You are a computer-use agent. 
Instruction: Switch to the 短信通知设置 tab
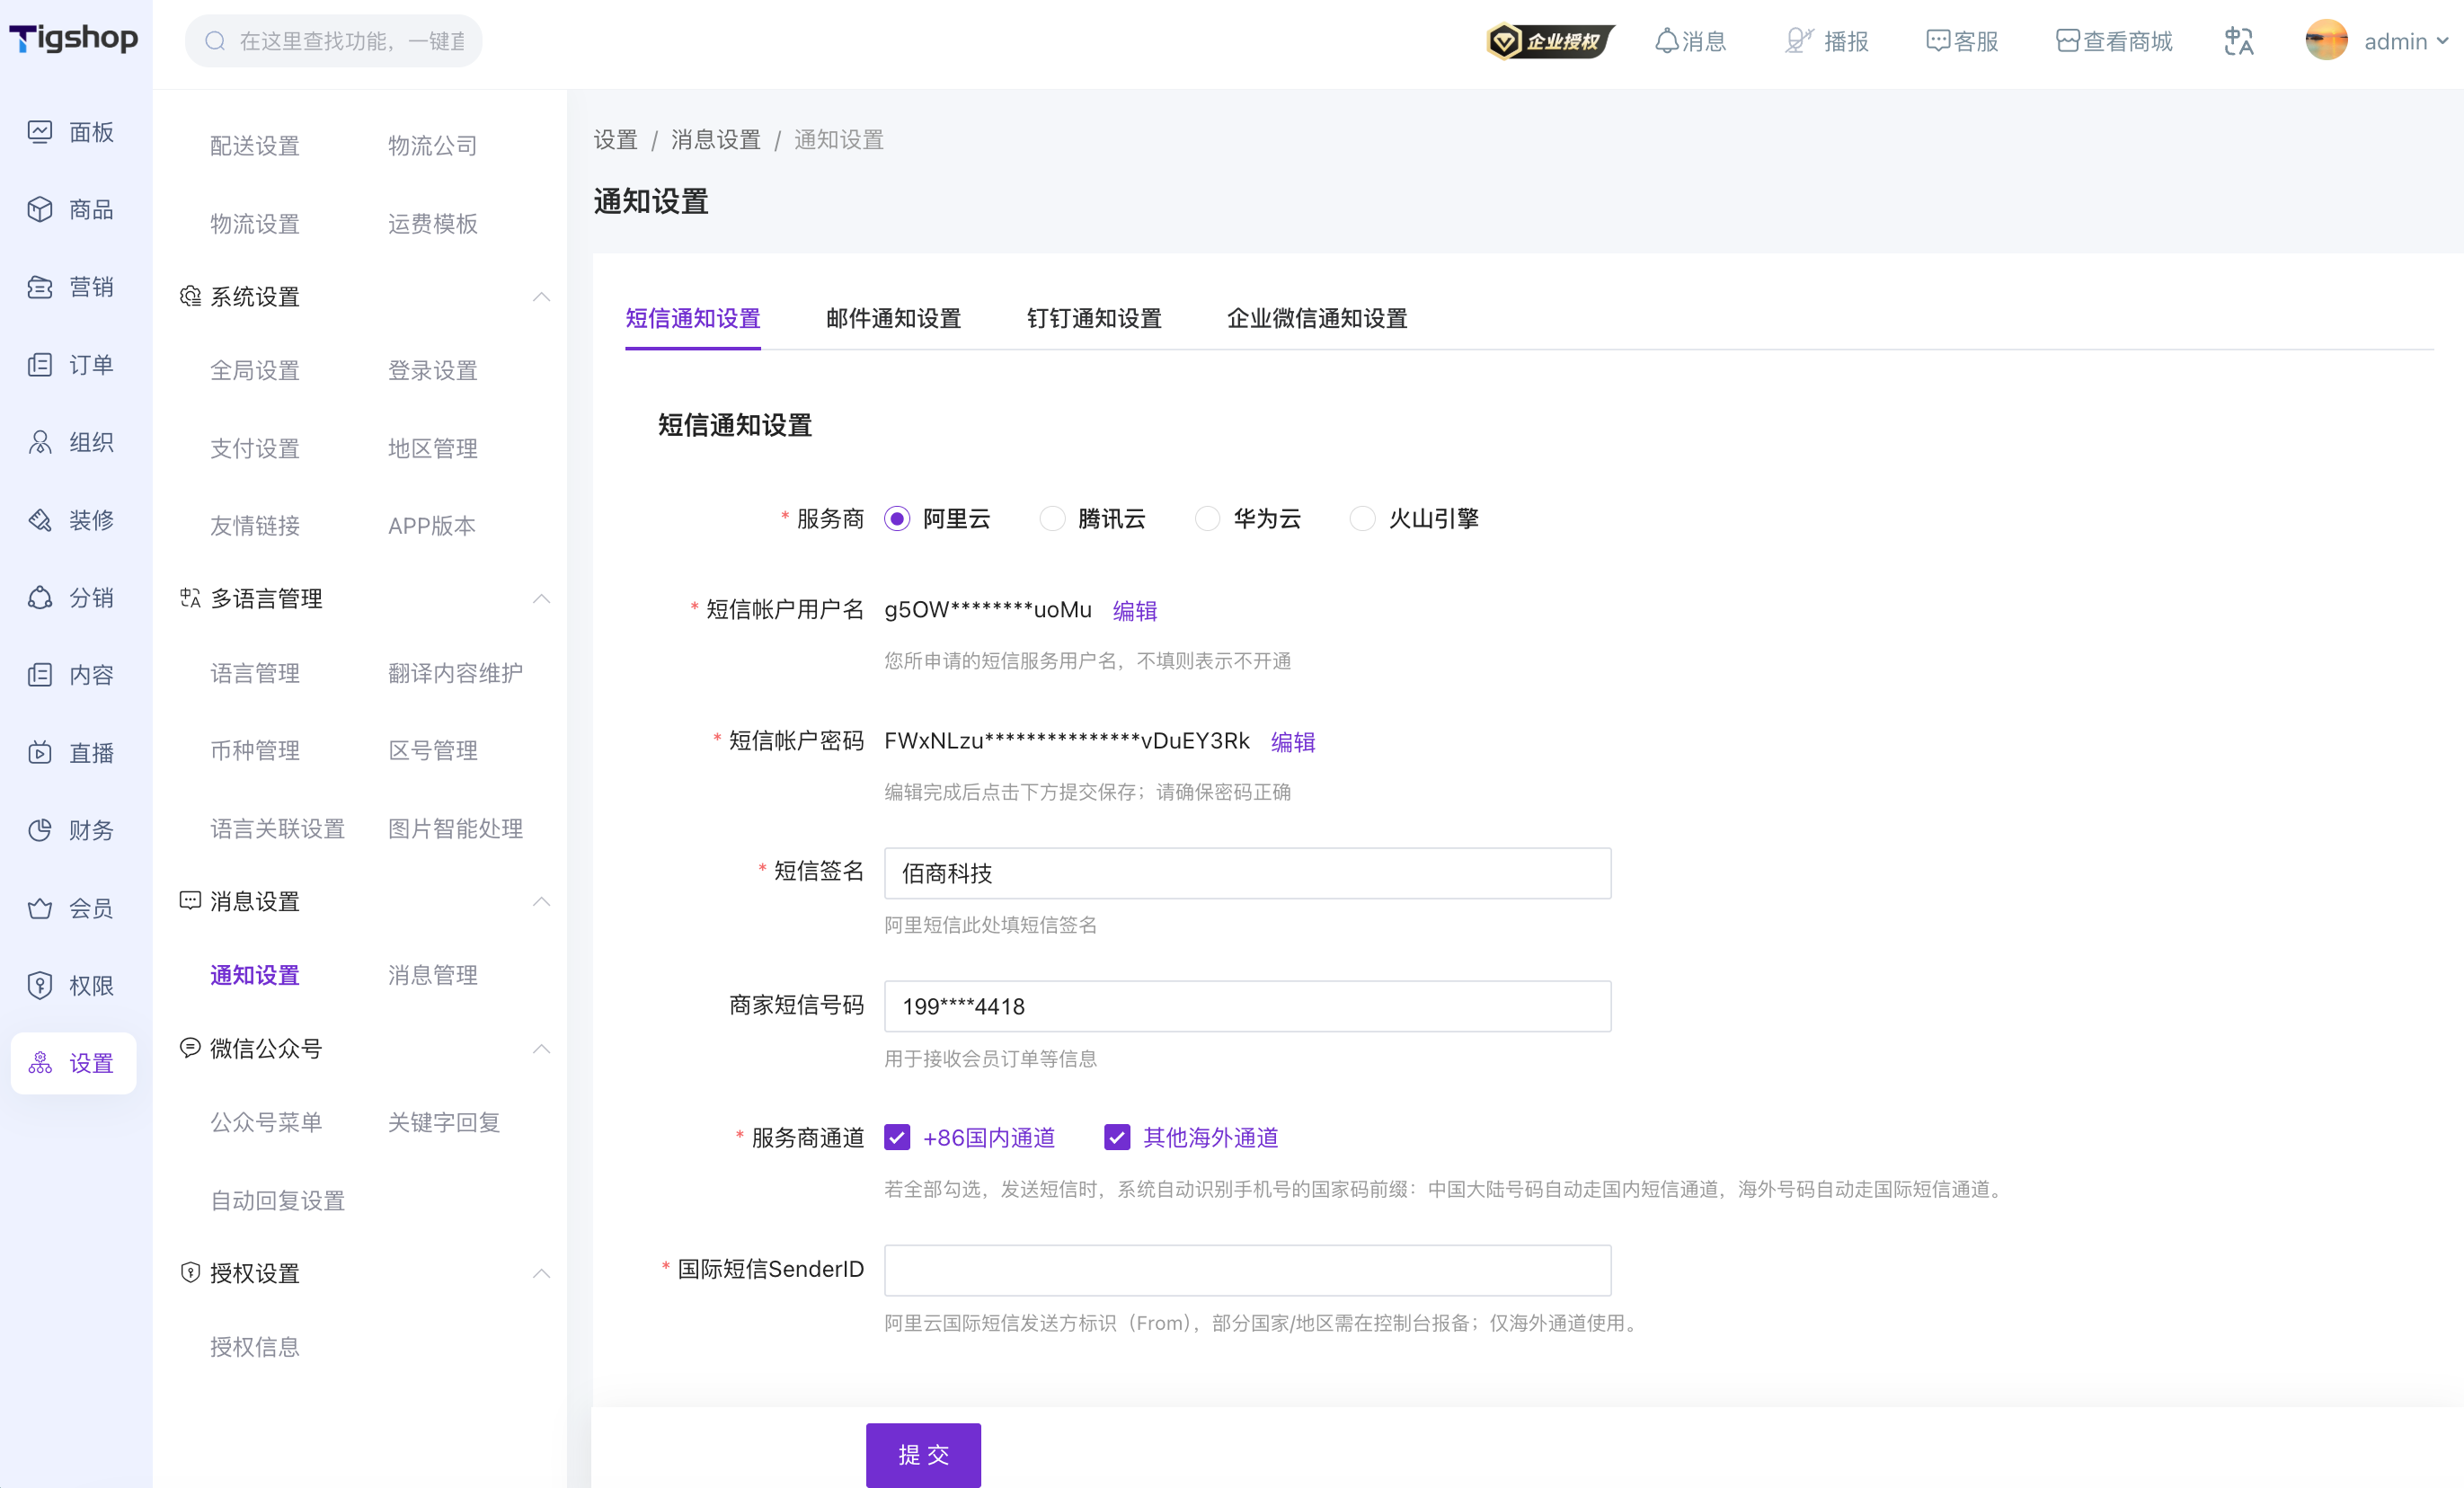tap(693, 318)
